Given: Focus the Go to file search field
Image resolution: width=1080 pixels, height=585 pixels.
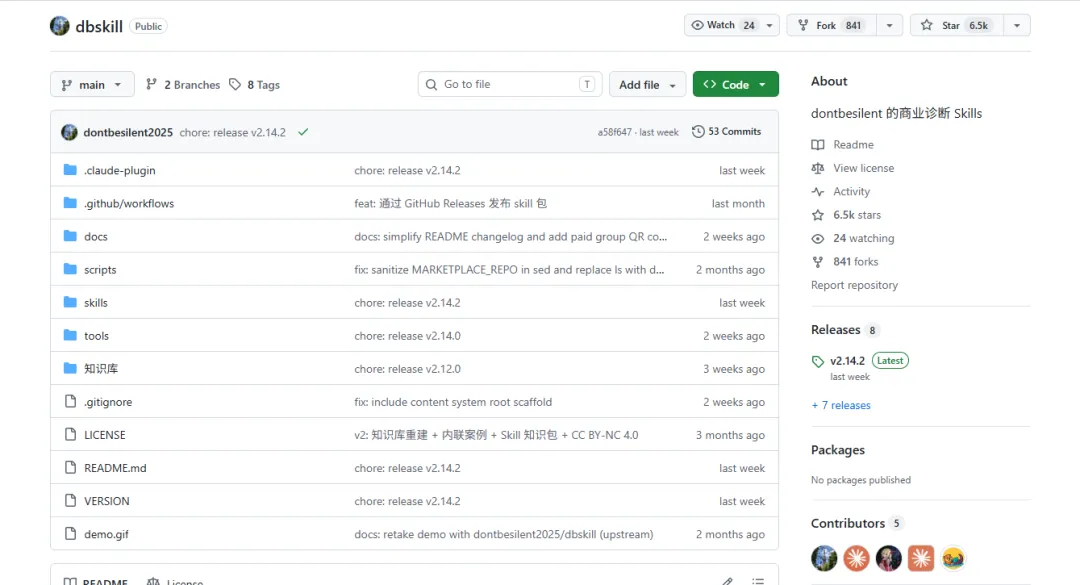Looking at the screenshot, I should click(x=510, y=84).
